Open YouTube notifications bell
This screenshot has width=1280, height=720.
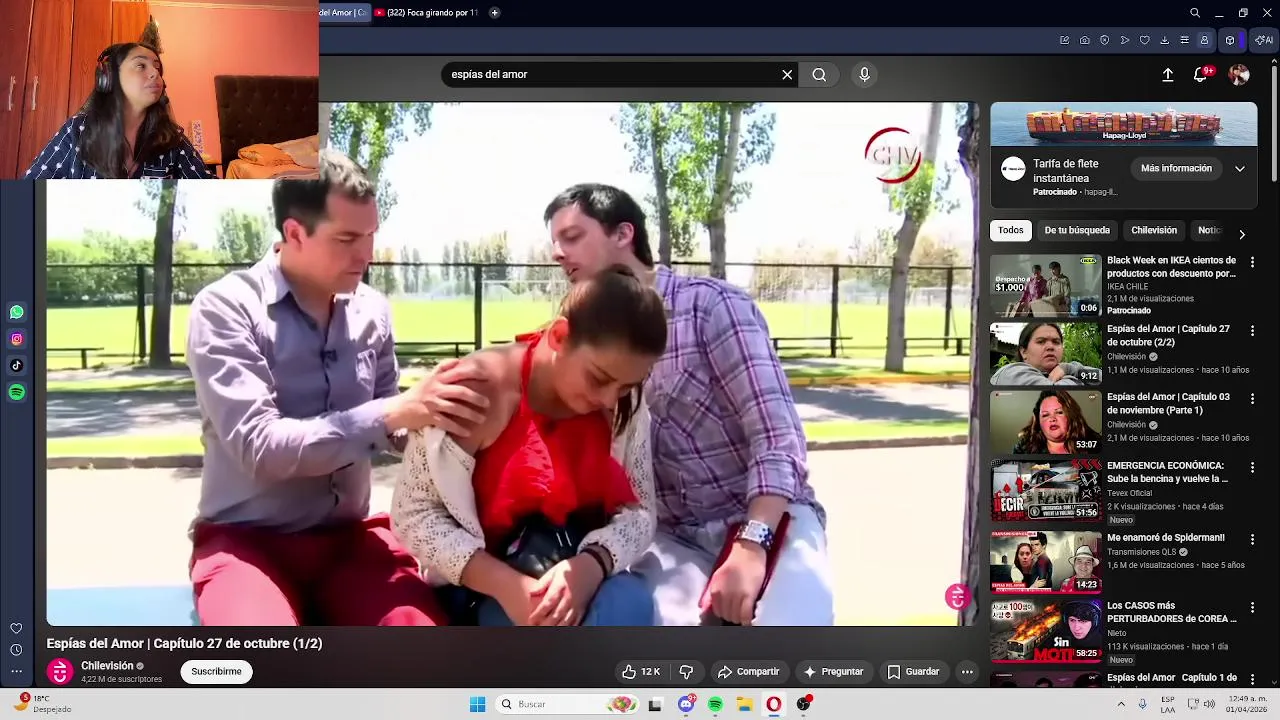[1201, 75]
